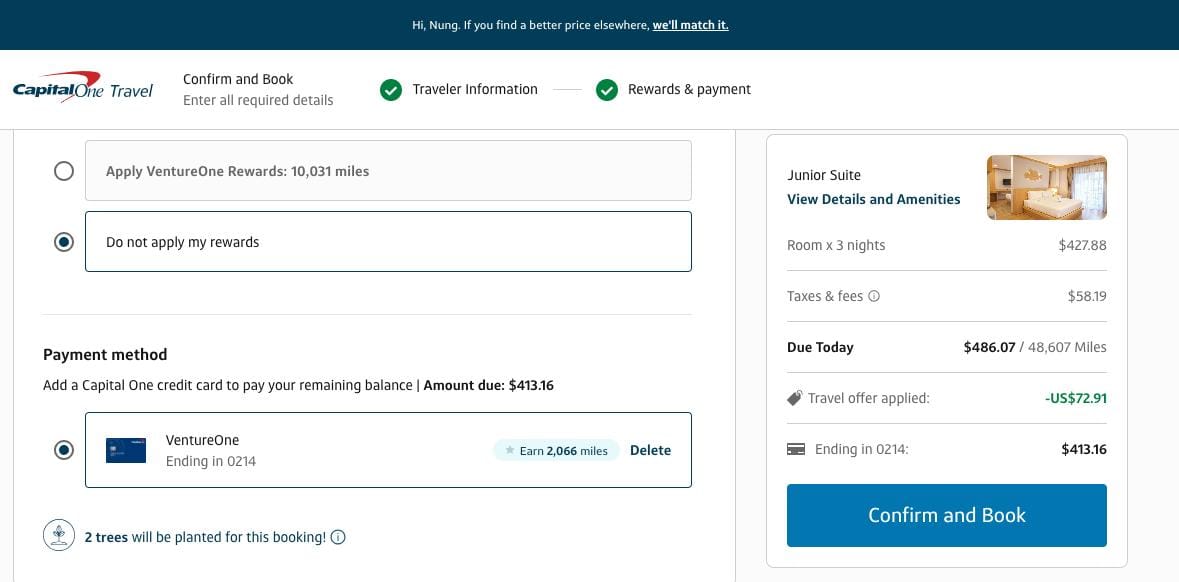Viewport: 1179px width, 582px height.
Task: Open the we'll match it link
Action: pos(690,25)
